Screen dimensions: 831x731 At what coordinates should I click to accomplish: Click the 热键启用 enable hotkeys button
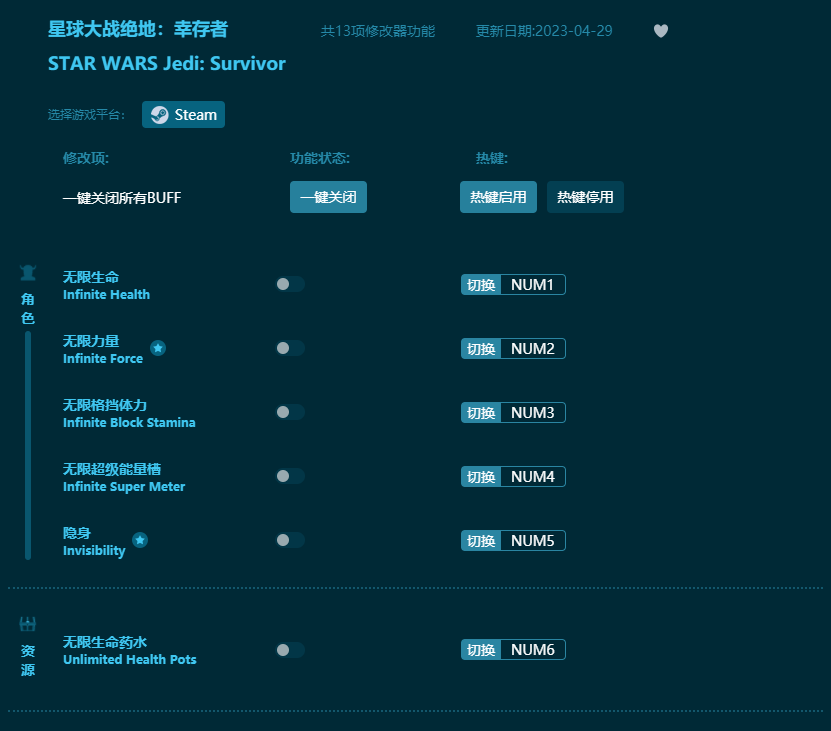point(498,197)
